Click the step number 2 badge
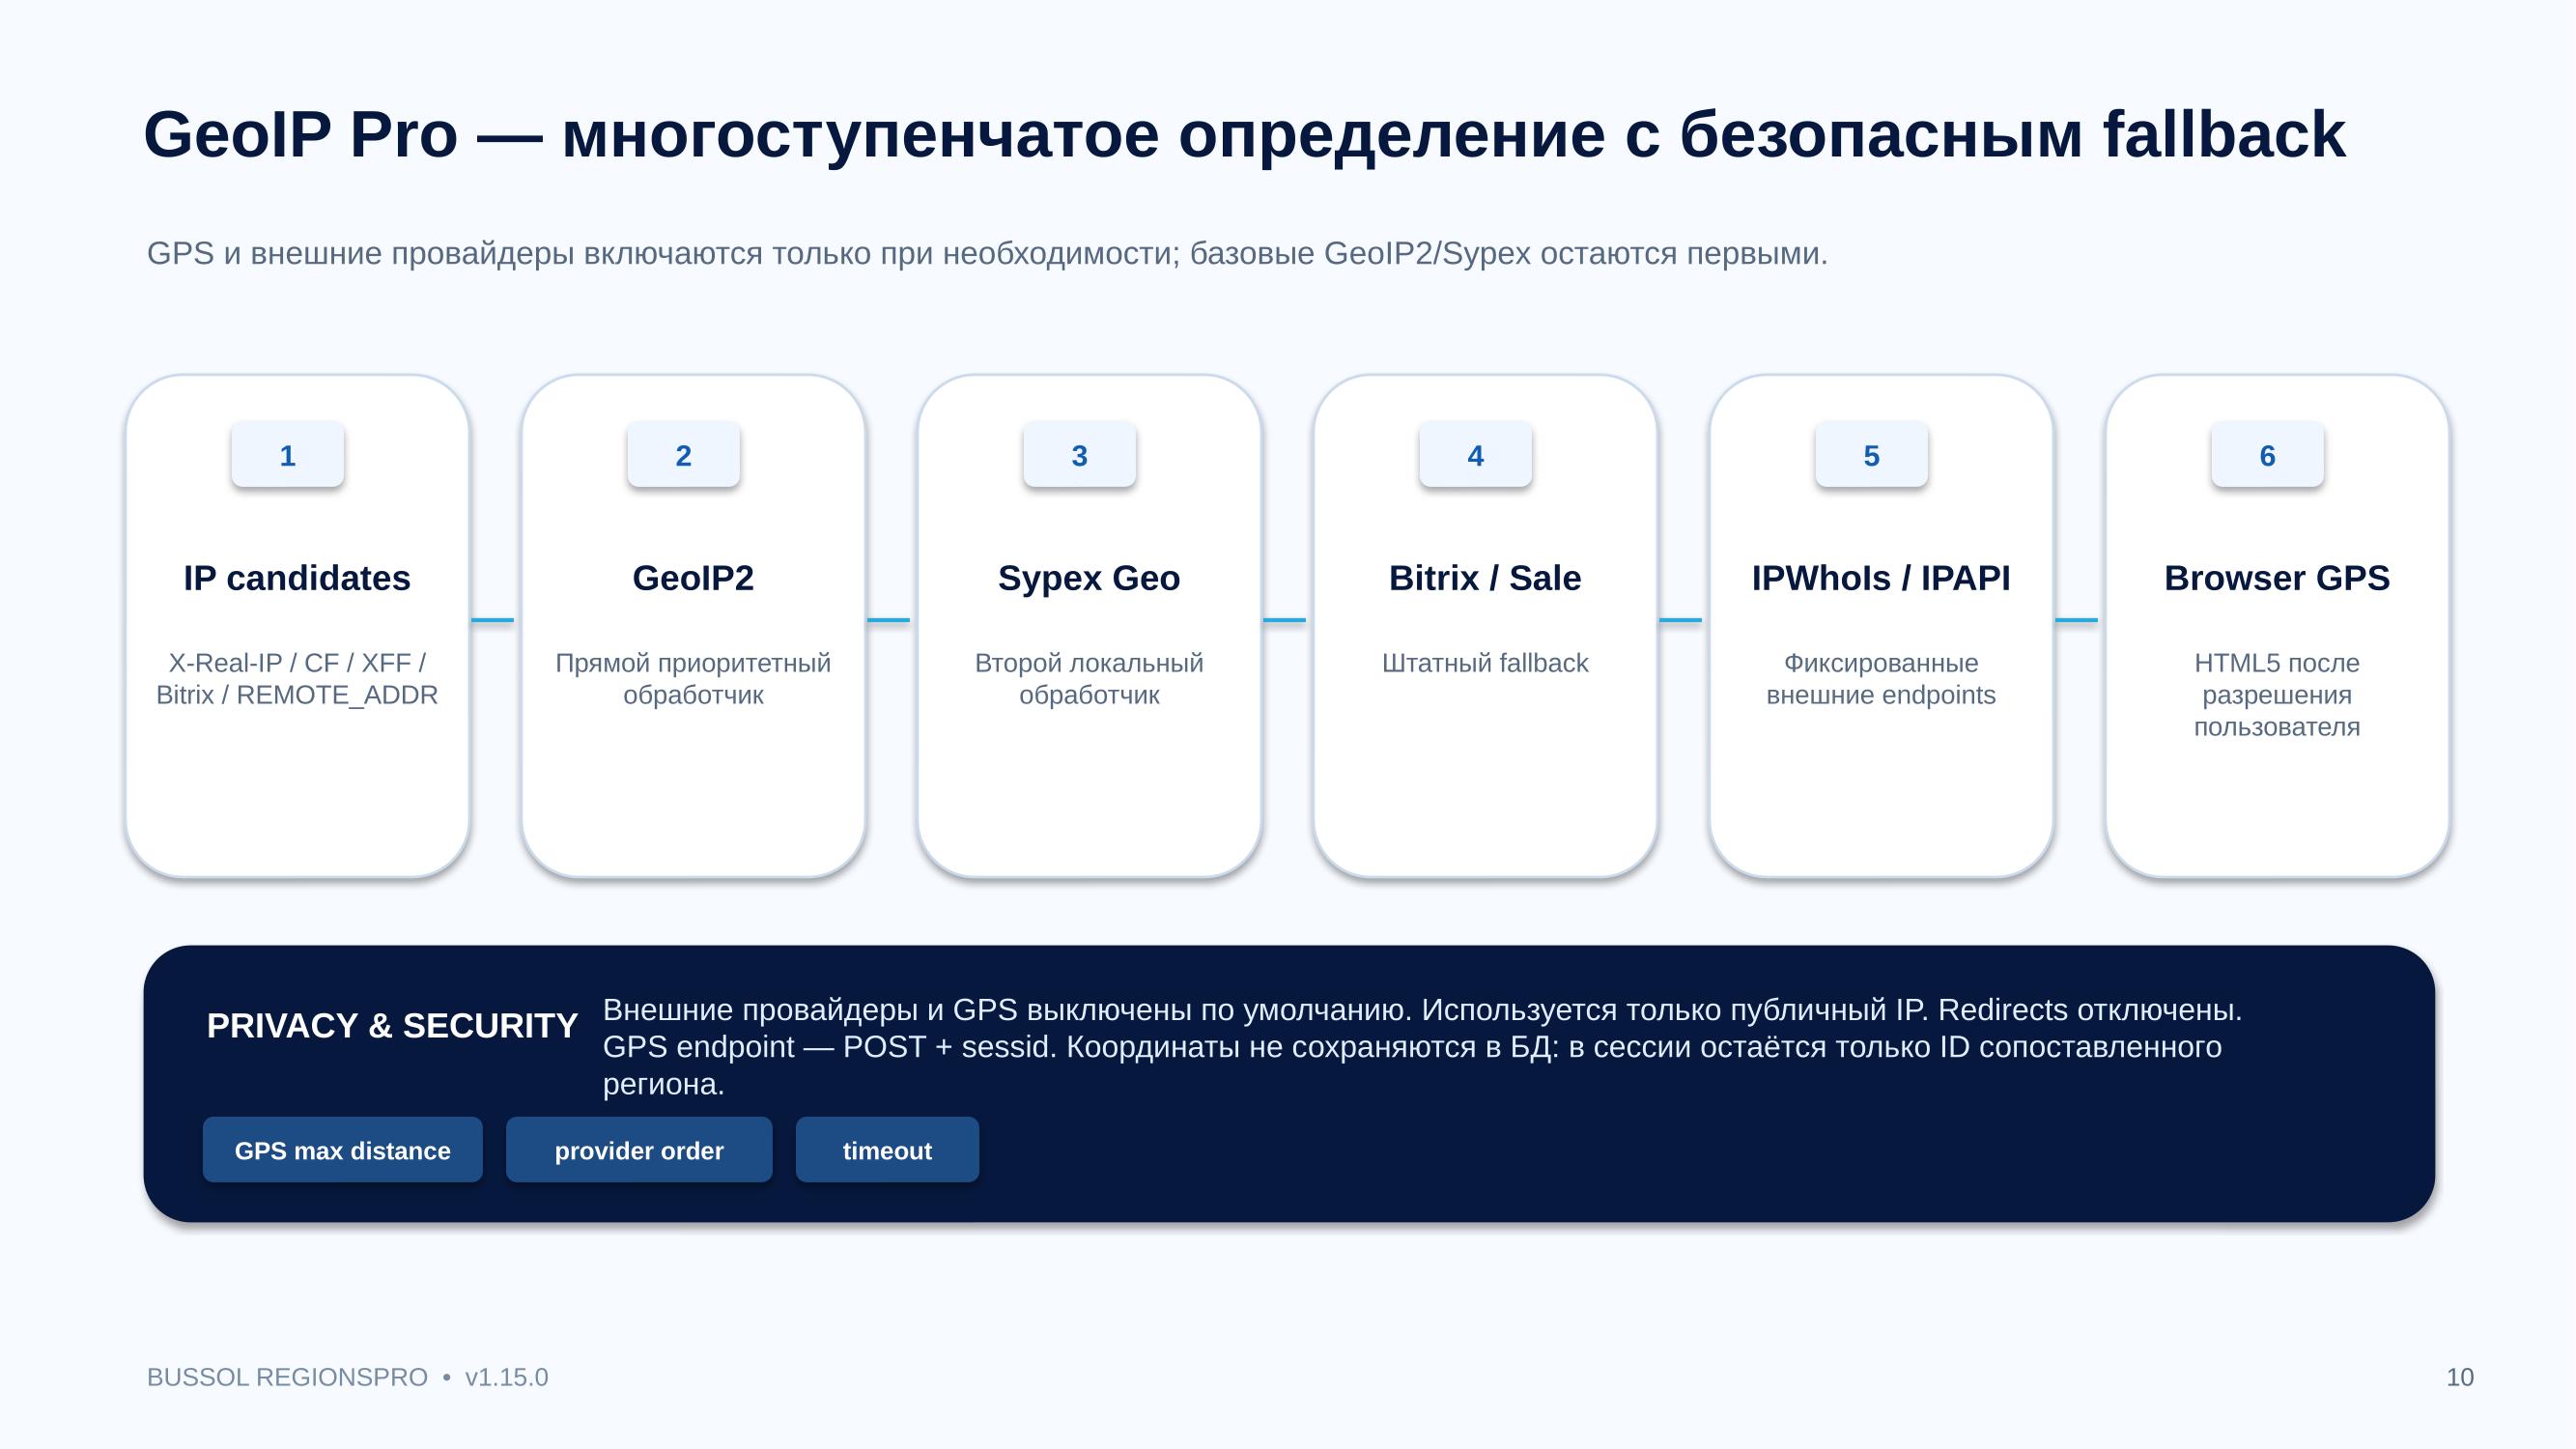The height and width of the screenshot is (1449, 2576). (x=683, y=455)
